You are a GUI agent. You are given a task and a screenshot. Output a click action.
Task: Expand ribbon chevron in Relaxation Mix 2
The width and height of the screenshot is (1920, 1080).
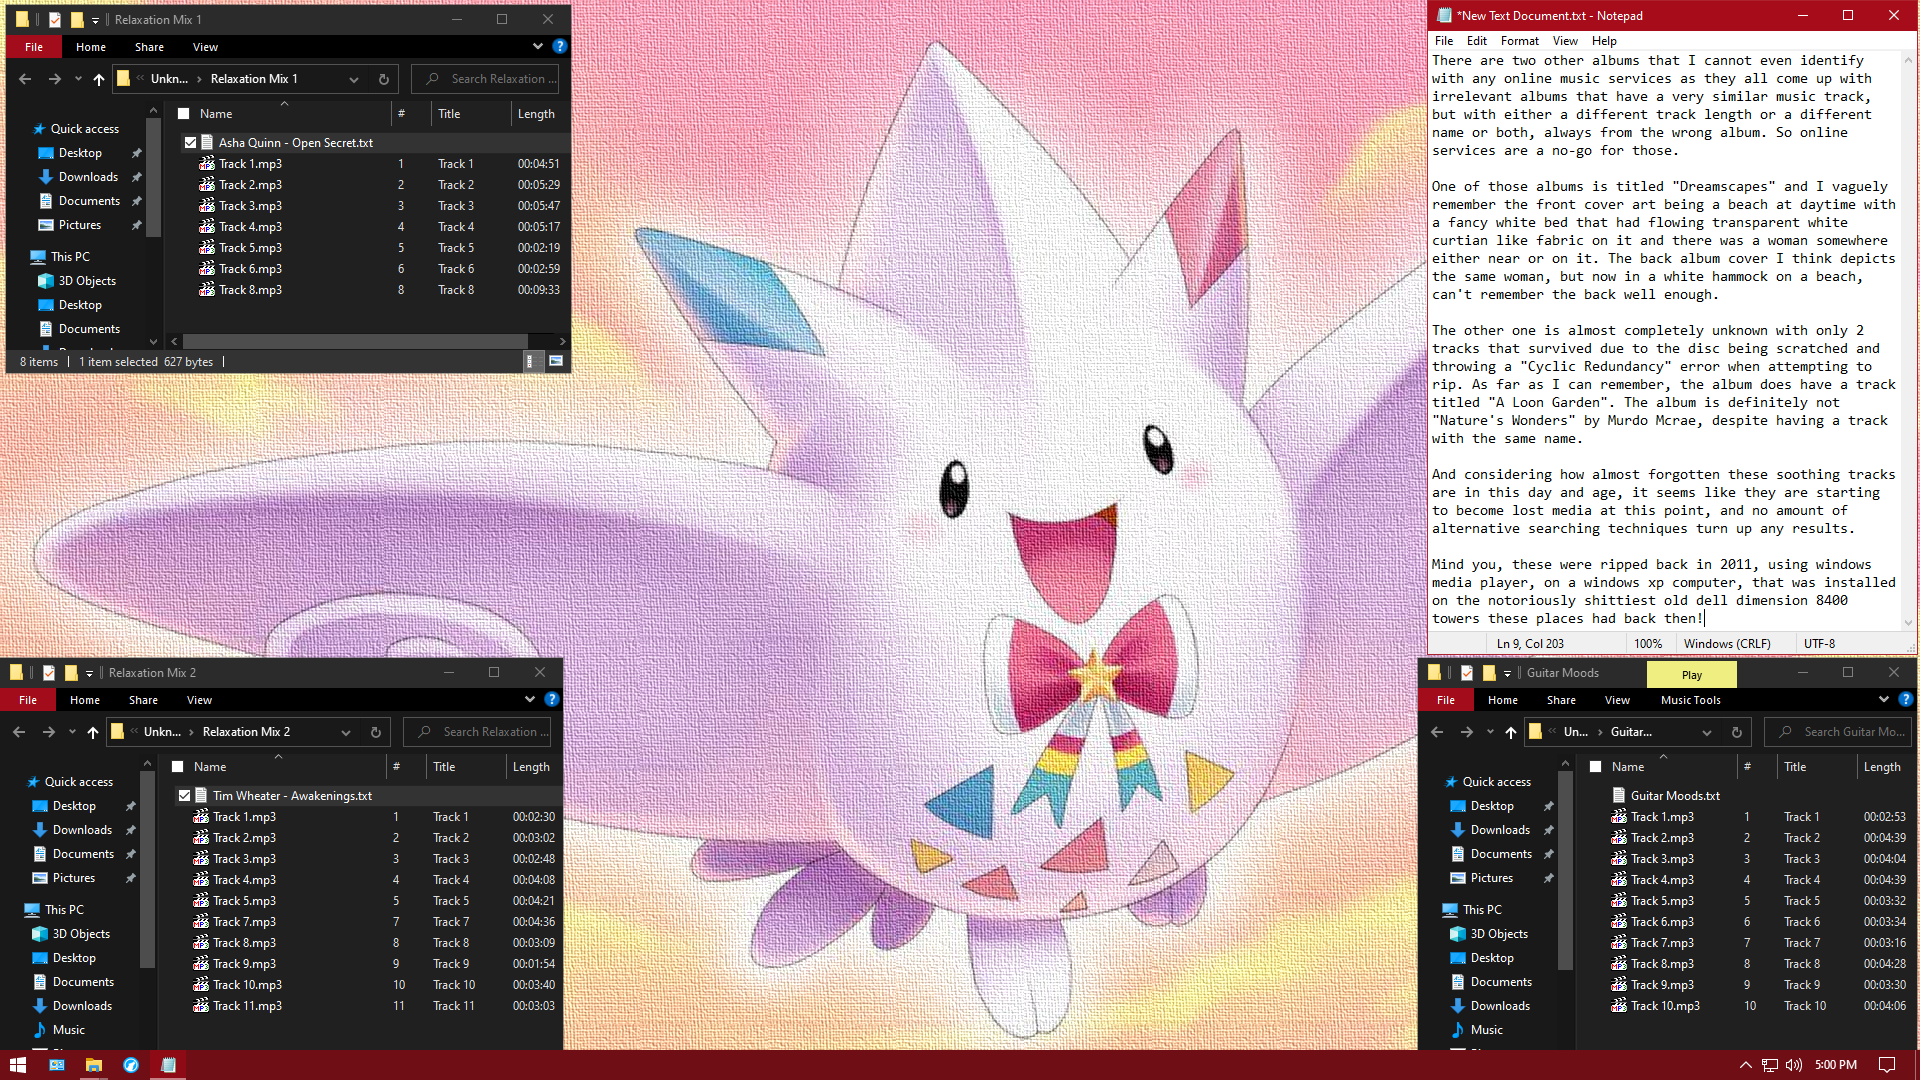tap(530, 699)
